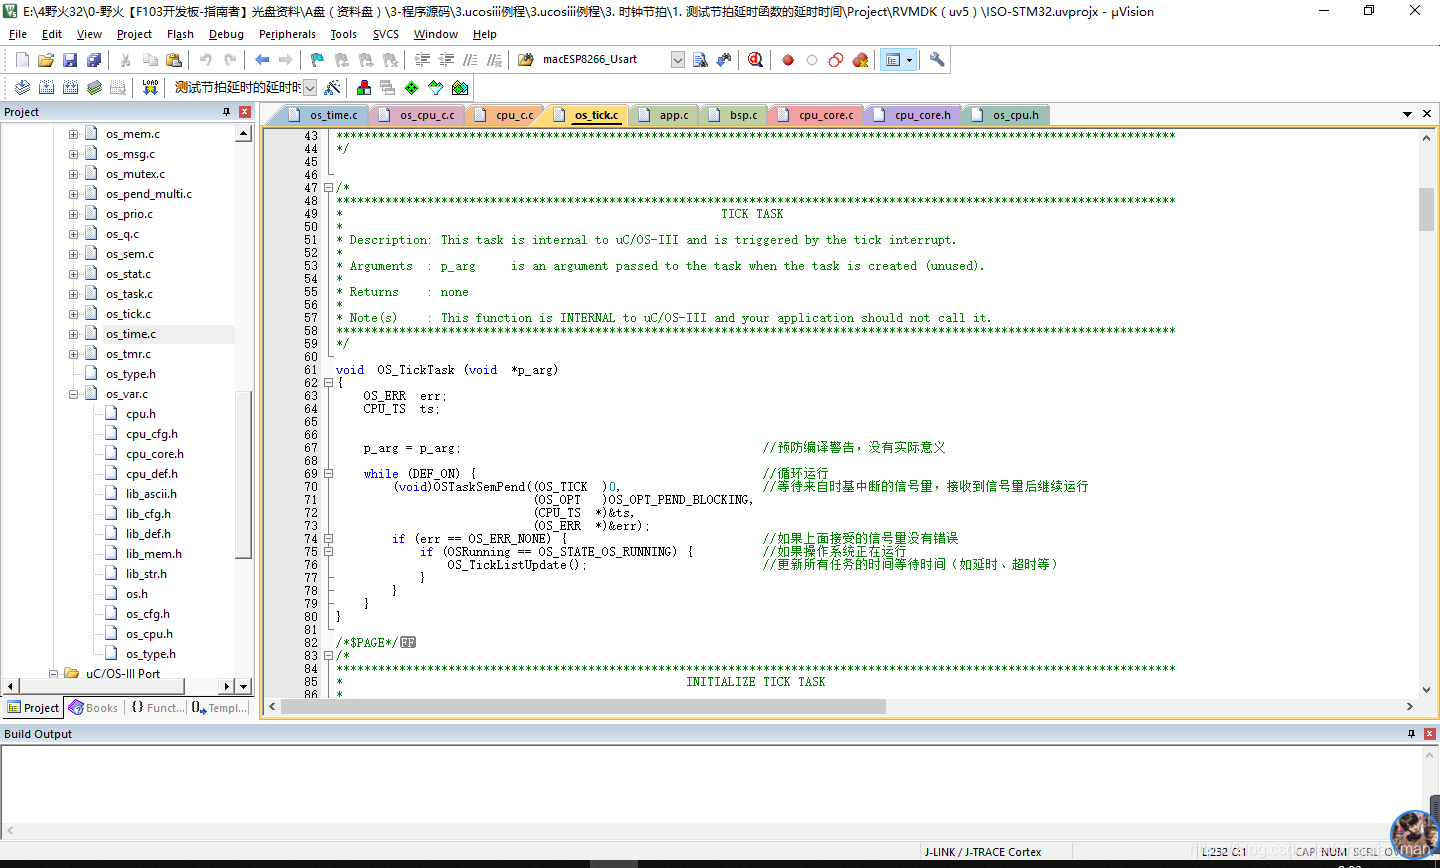1440x868 pixels.
Task: Click the Translate file icon
Action: tap(22, 88)
